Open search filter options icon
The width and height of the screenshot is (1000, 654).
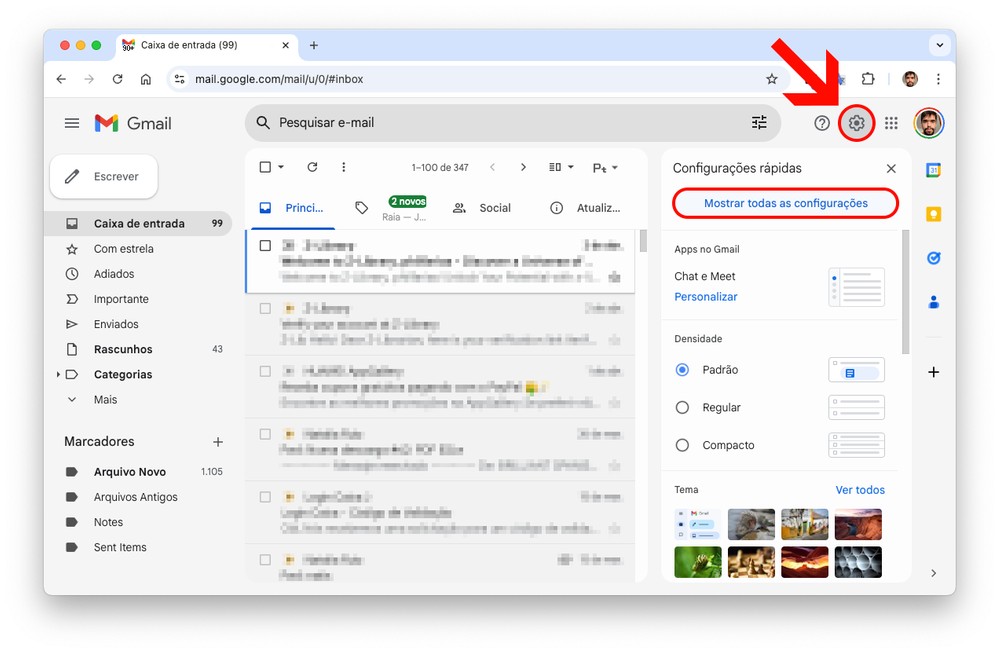click(x=759, y=122)
